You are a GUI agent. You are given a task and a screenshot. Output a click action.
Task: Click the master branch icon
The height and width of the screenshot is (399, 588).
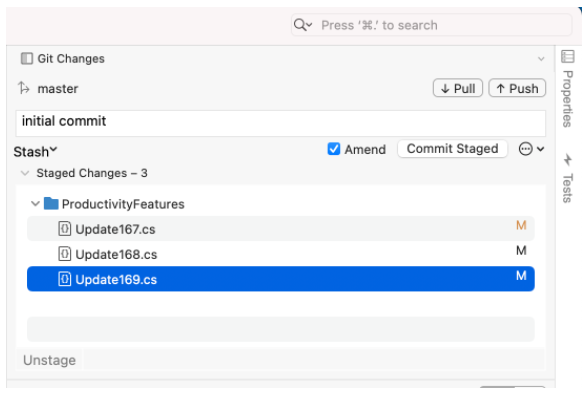coord(24,88)
